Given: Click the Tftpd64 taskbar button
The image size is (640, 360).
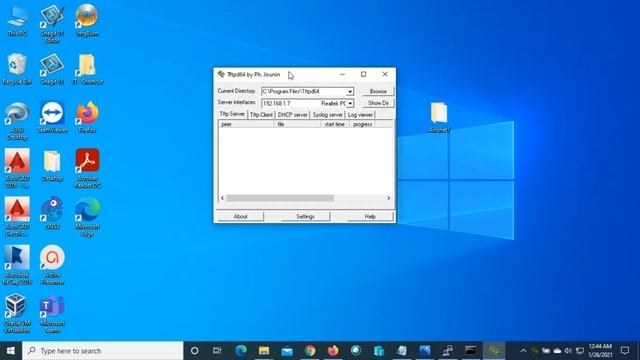Looking at the screenshot, I should (494, 350).
